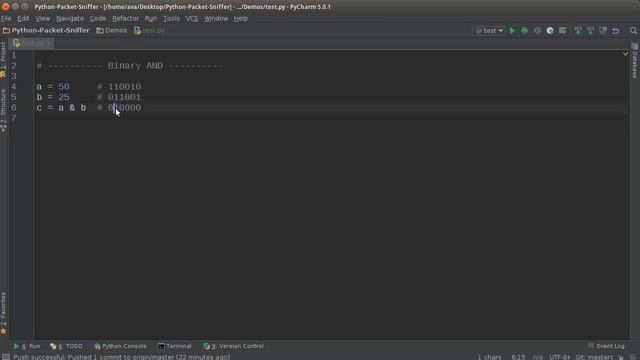640x360 pixels.
Task: Open the Code menu
Action: 98,18
